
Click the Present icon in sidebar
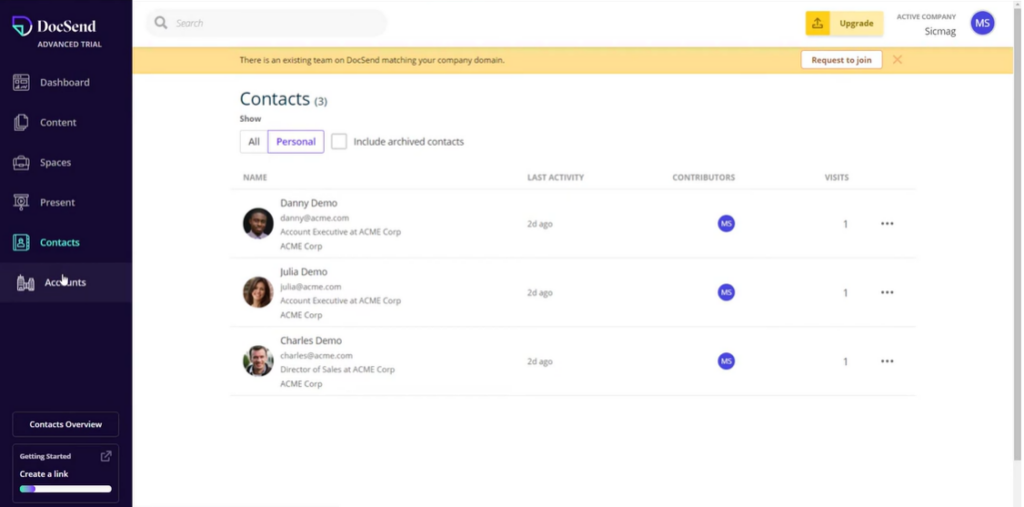pos(21,202)
